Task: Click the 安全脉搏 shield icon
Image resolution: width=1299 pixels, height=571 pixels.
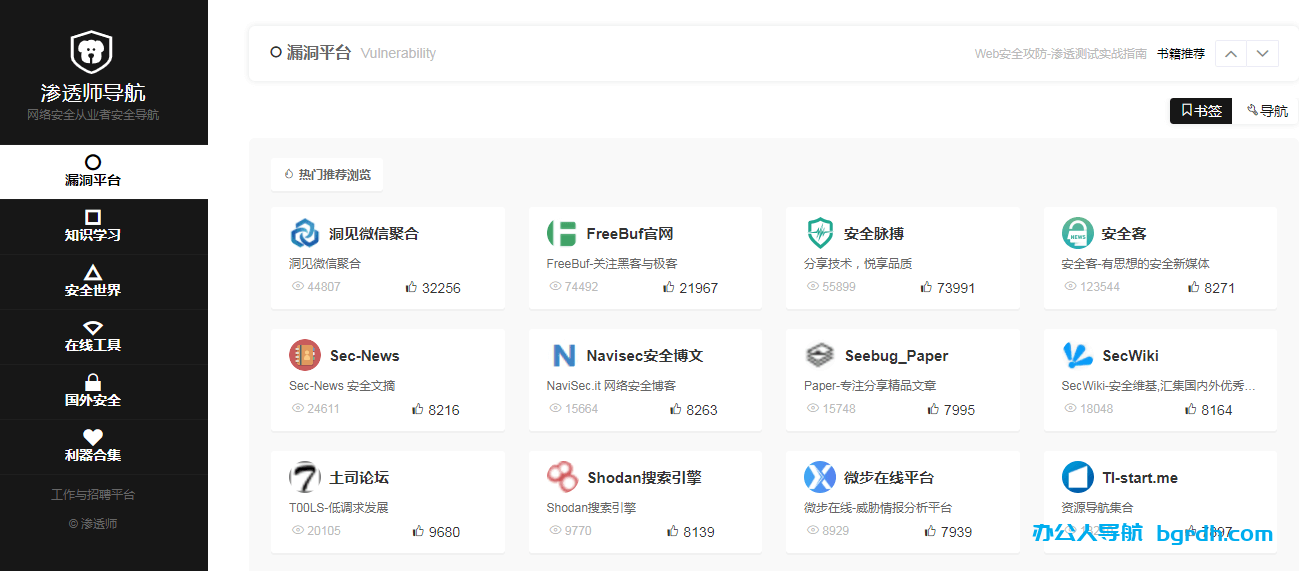Action: 819,233
